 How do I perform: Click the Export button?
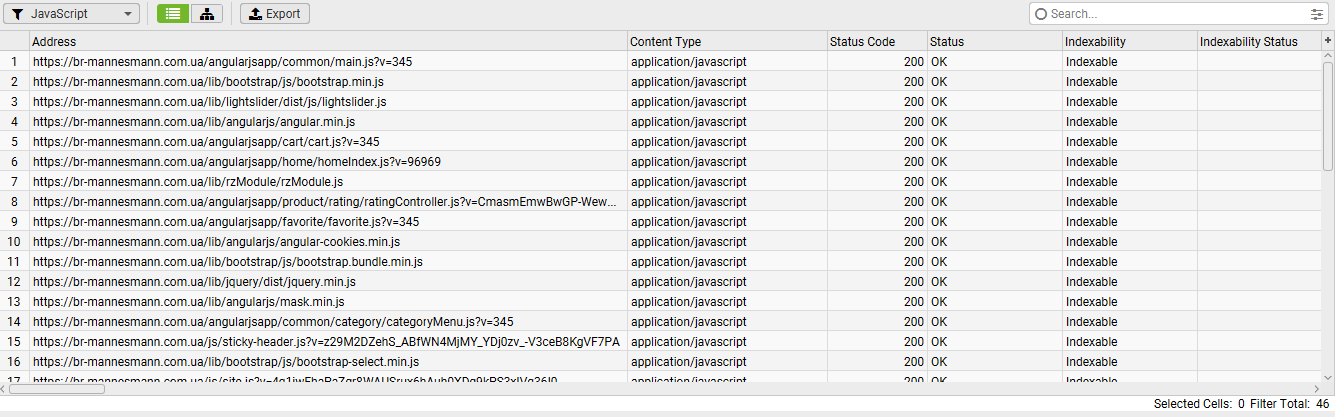coord(275,14)
